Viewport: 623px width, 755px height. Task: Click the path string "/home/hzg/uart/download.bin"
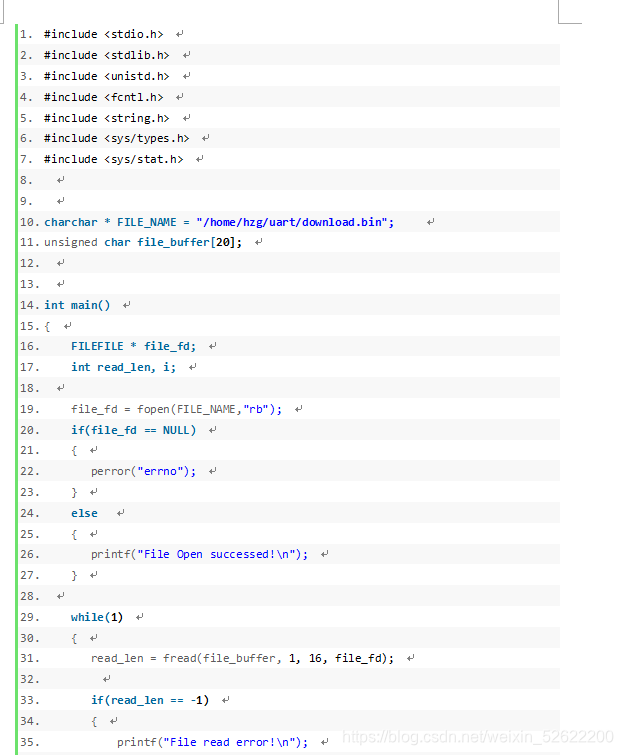(x=292, y=222)
